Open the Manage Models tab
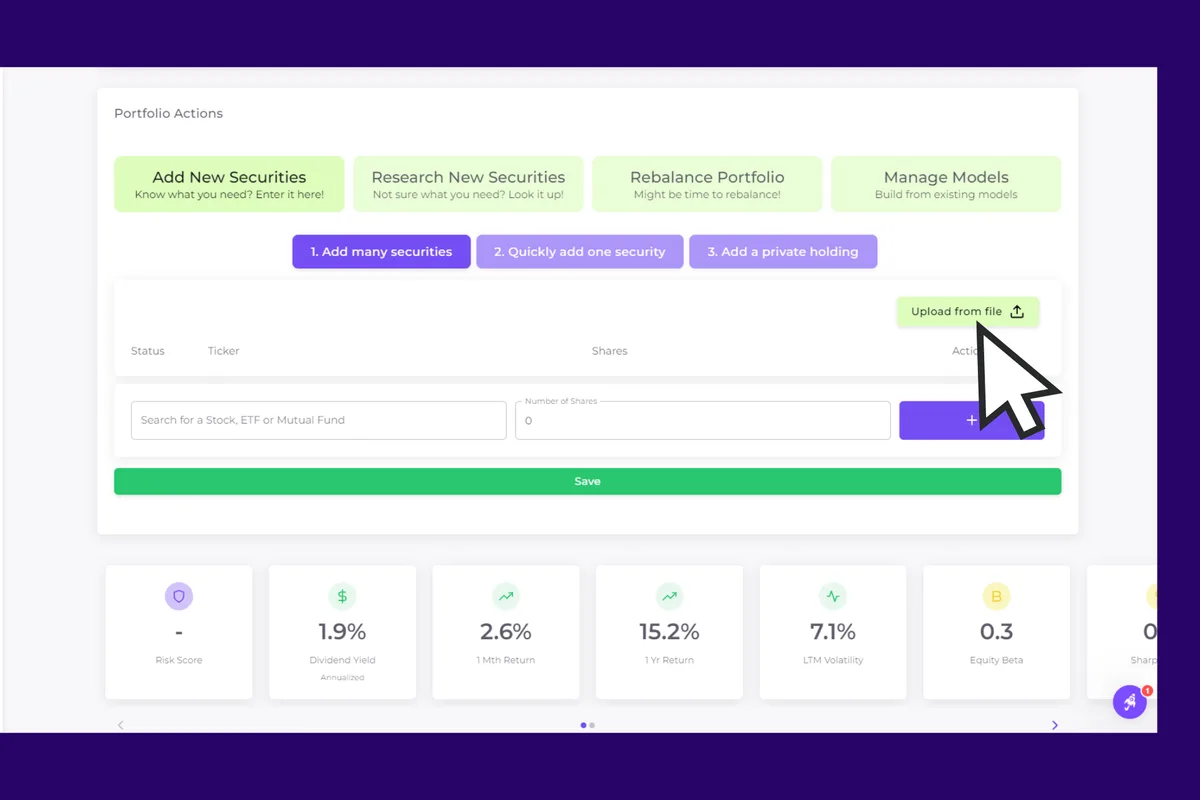The width and height of the screenshot is (1200, 800). coord(946,184)
